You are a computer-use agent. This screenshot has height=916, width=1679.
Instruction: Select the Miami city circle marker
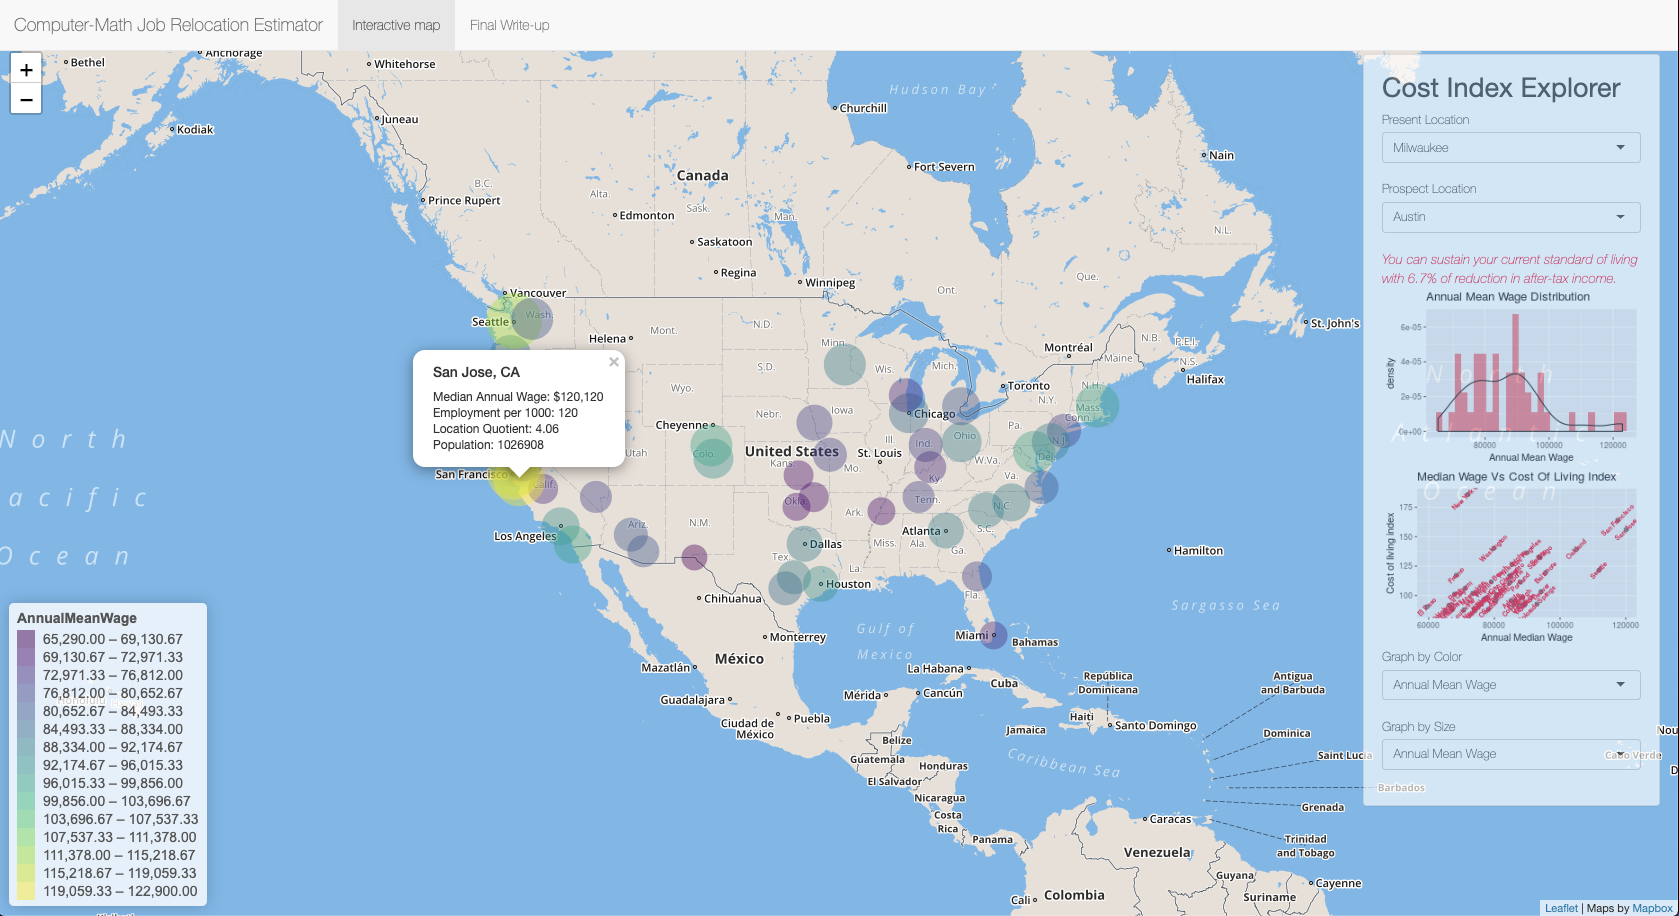(x=993, y=634)
